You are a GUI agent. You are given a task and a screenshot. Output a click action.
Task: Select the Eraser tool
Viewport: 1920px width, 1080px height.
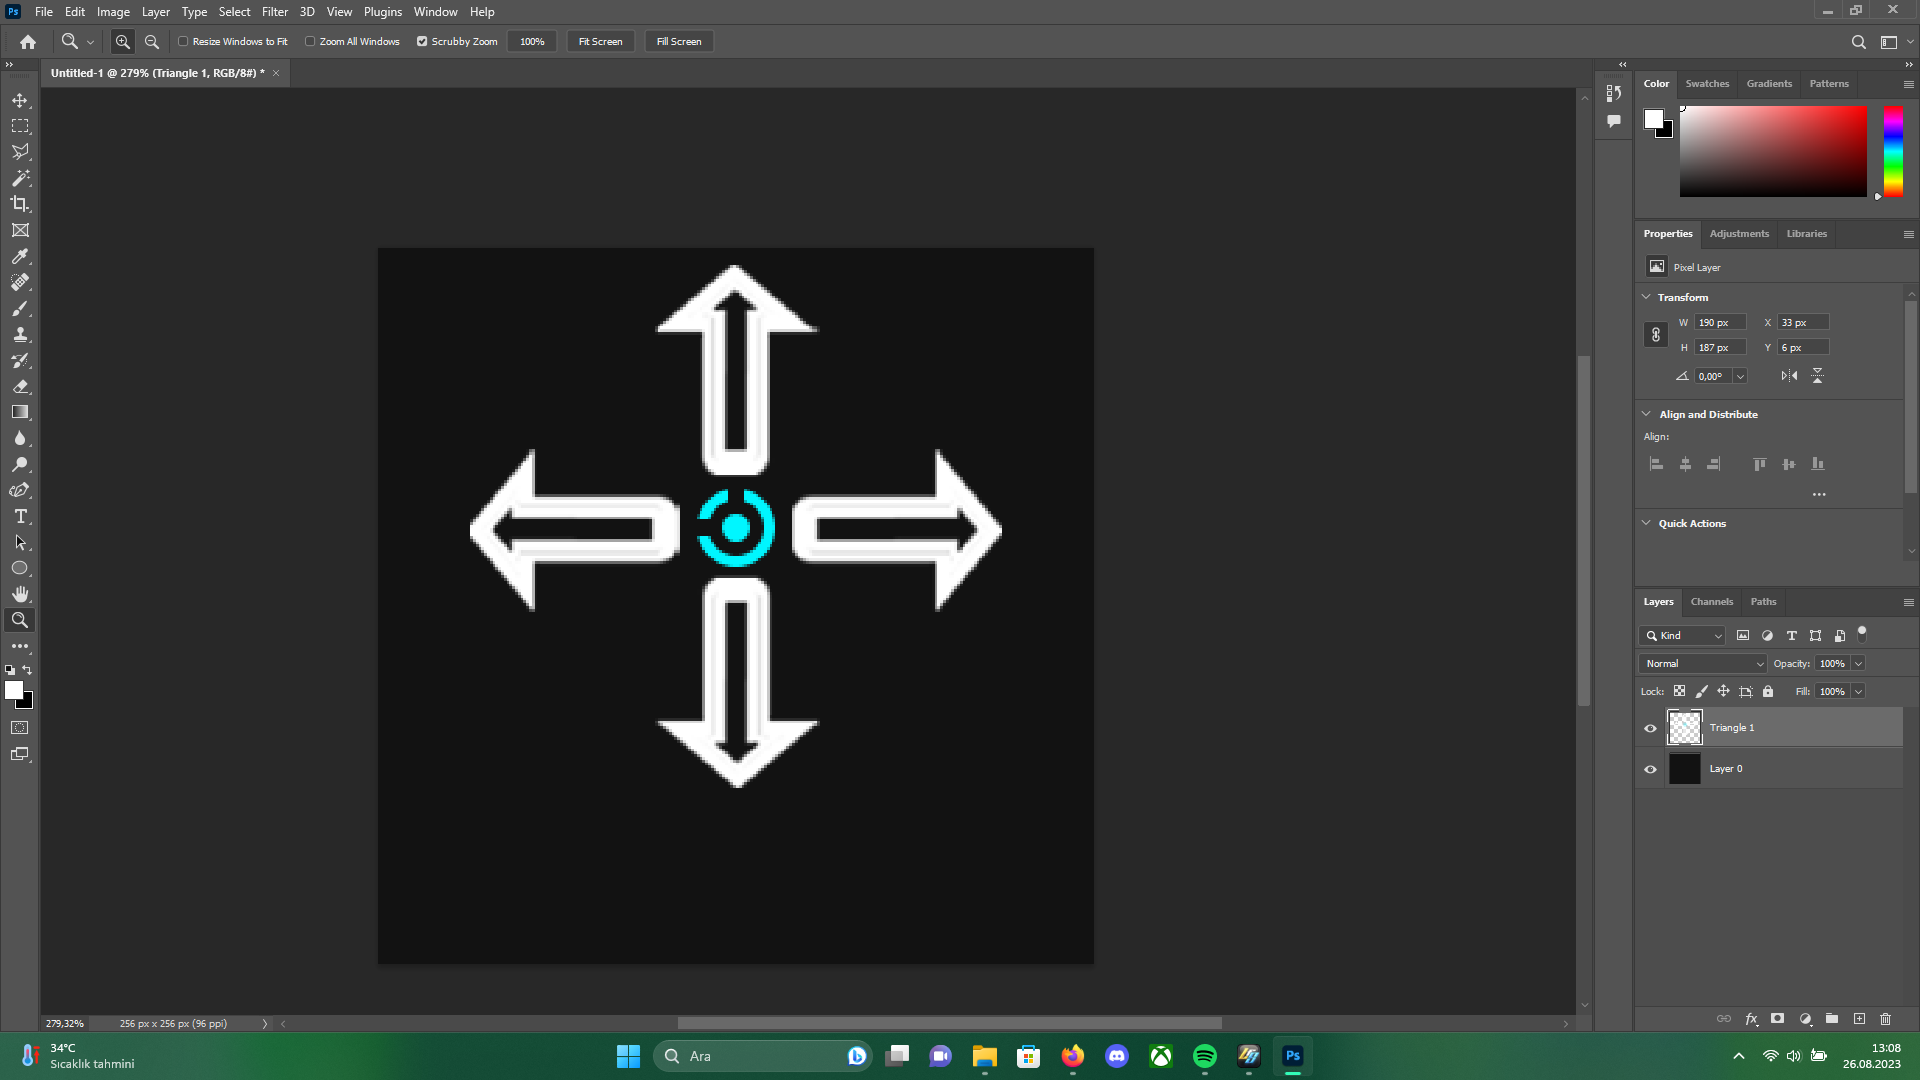(20, 386)
